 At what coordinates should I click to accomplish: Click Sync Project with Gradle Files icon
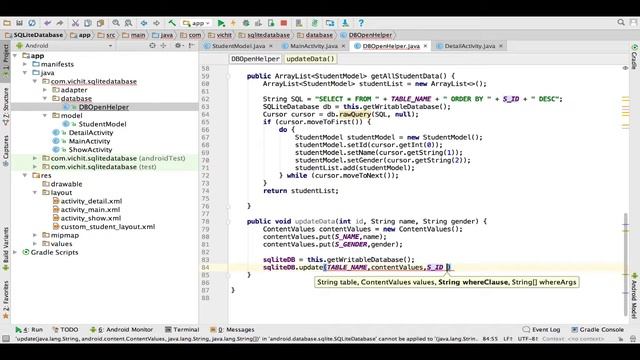(x=315, y=23)
